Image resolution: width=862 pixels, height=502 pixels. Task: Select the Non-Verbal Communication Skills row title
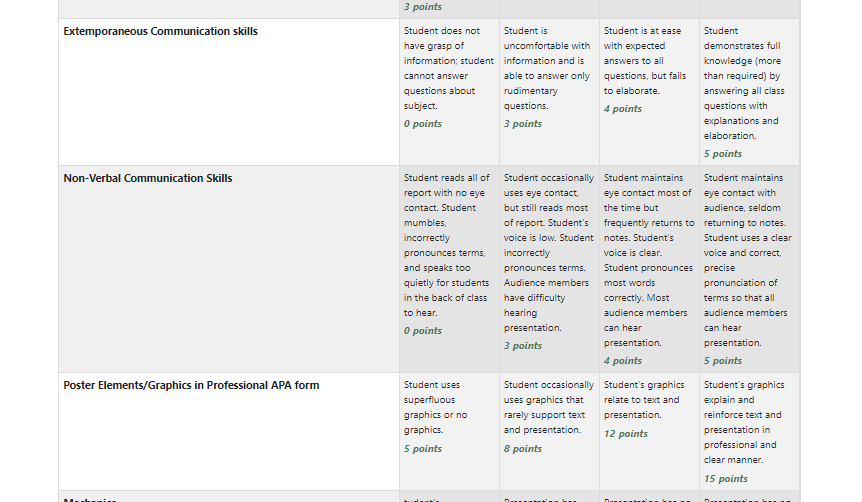(148, 178)
